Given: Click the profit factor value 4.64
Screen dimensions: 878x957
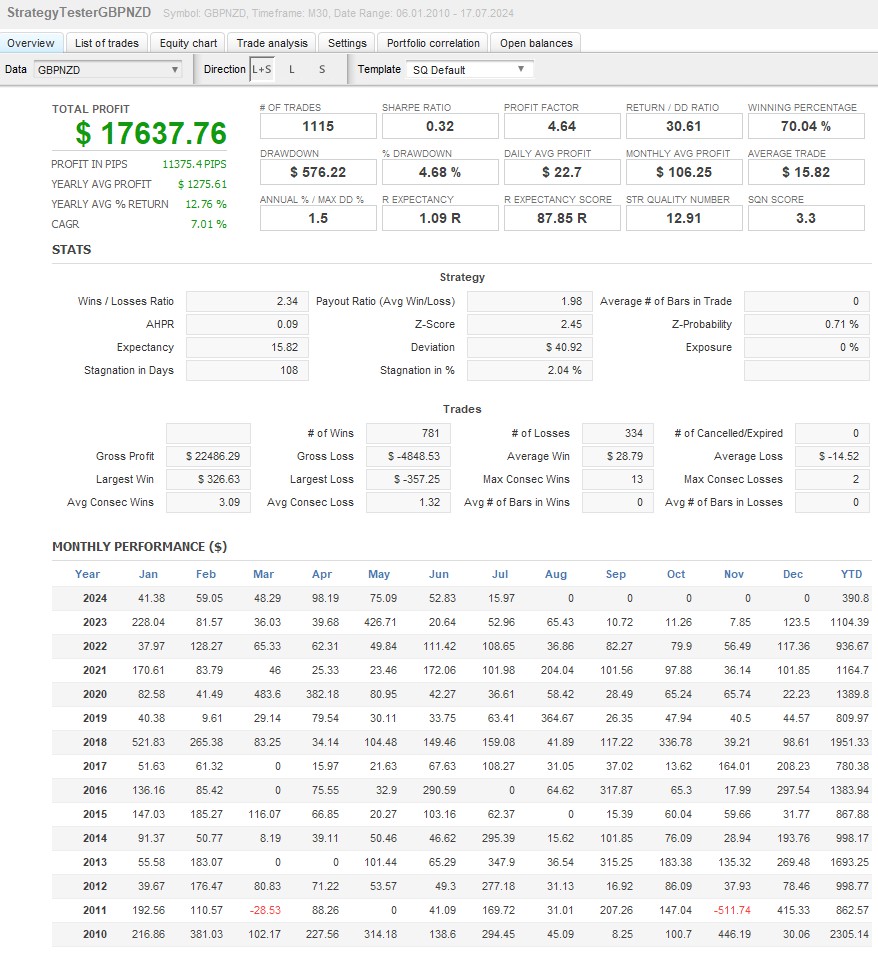Looking at the screenshot, I should click(562, 126).
